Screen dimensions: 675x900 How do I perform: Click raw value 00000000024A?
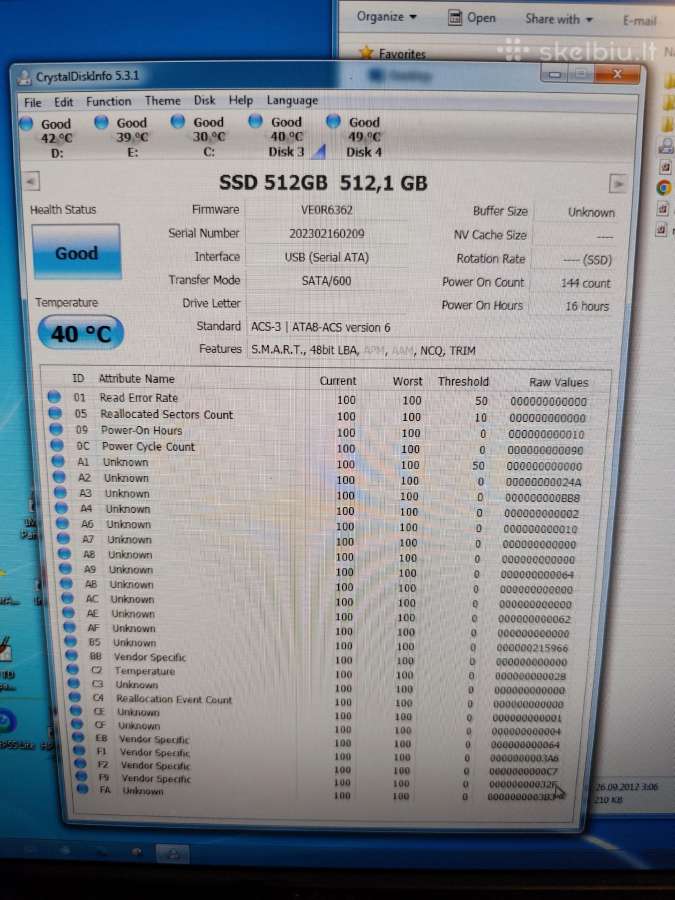(544, 482)
